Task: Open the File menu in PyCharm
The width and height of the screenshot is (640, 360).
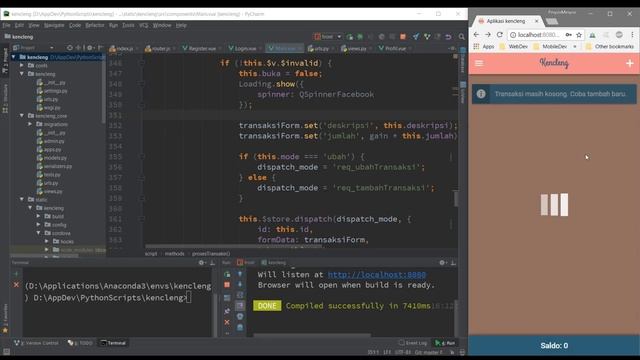Action: (6, 25)
